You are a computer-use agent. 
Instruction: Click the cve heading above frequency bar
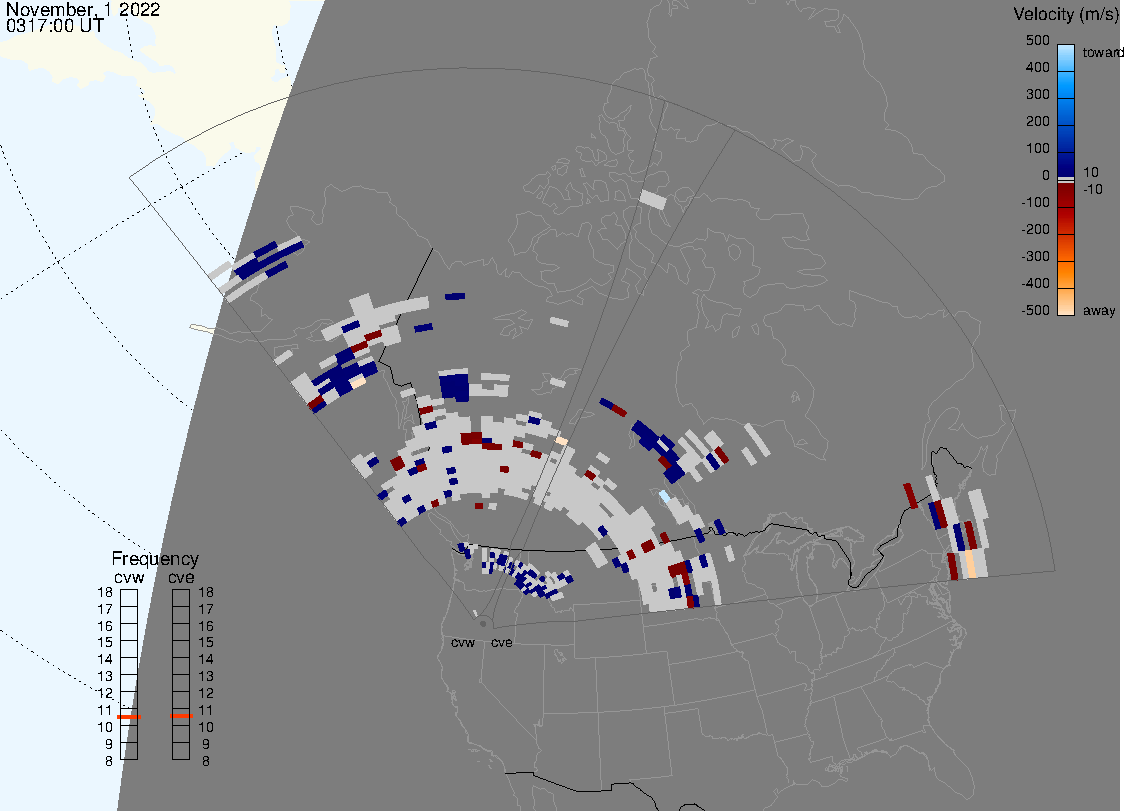(x=181, y=577)
